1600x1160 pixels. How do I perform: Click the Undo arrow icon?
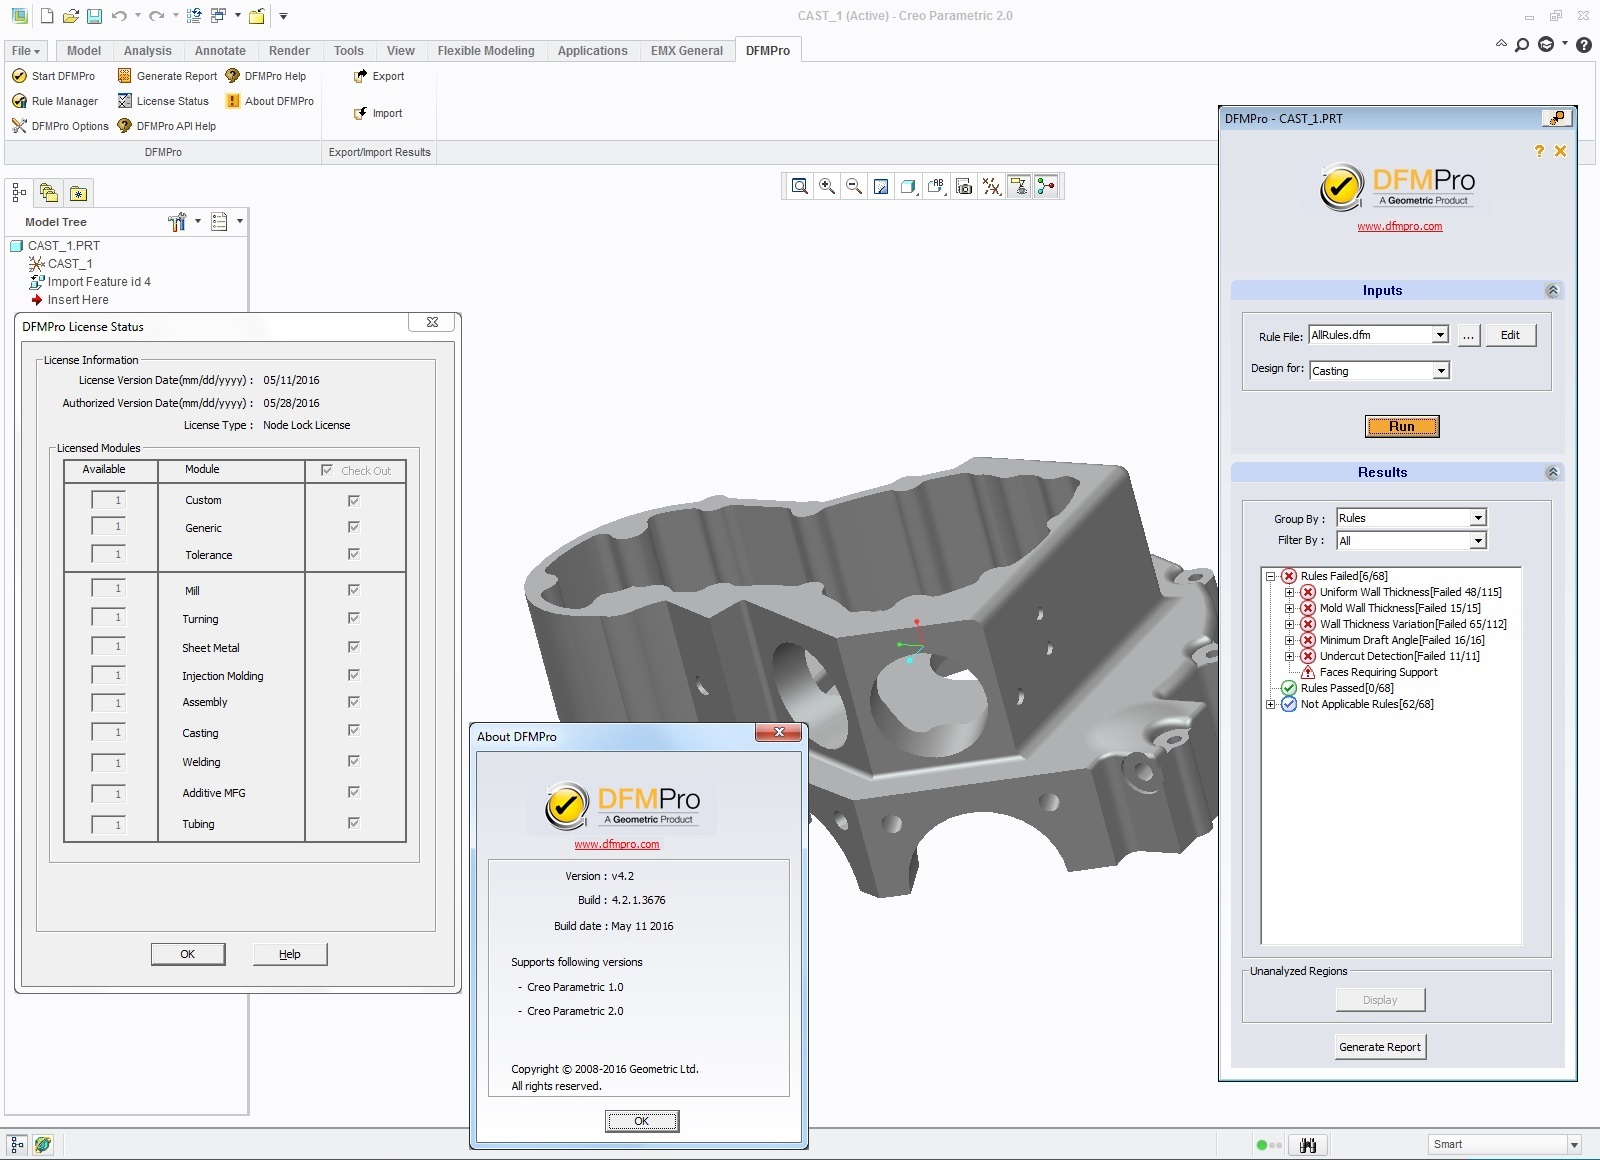click(x=119, y=16)
